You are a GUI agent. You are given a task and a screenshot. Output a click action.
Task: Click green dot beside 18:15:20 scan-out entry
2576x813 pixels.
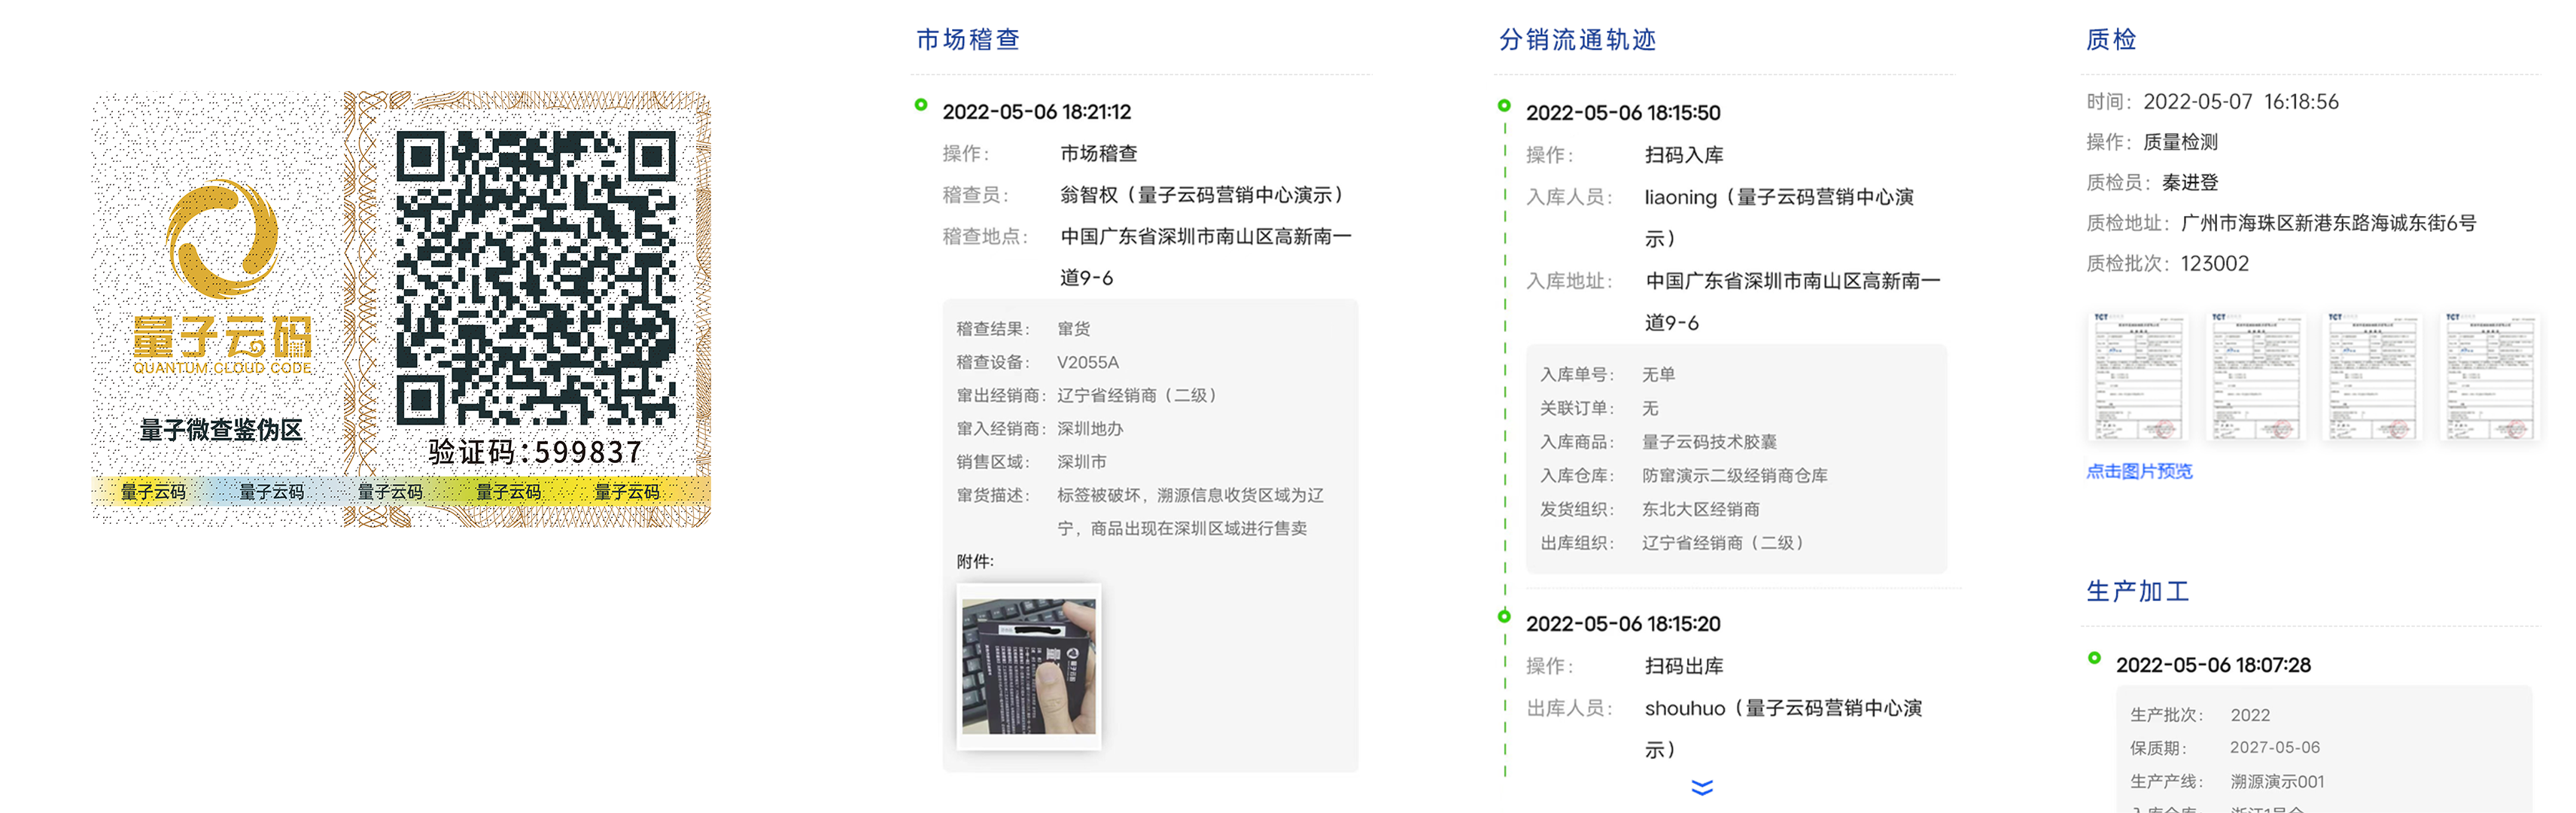1504,617
